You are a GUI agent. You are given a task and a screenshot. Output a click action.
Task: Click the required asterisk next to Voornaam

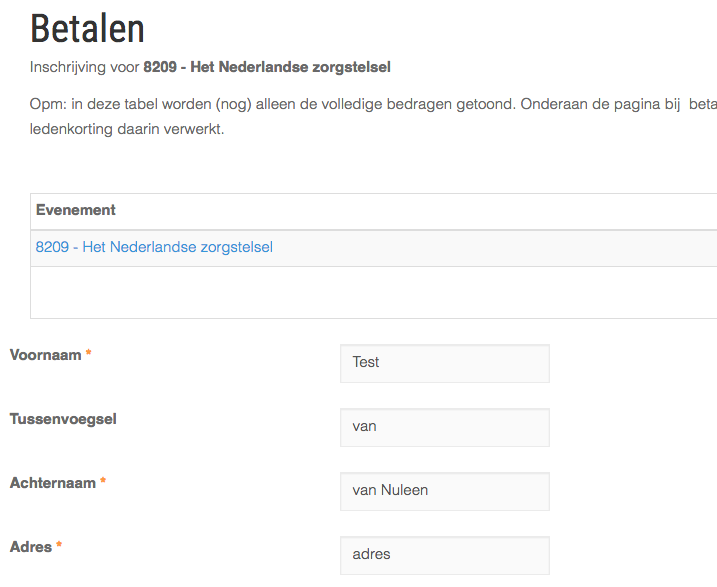[x=89, y=356]
